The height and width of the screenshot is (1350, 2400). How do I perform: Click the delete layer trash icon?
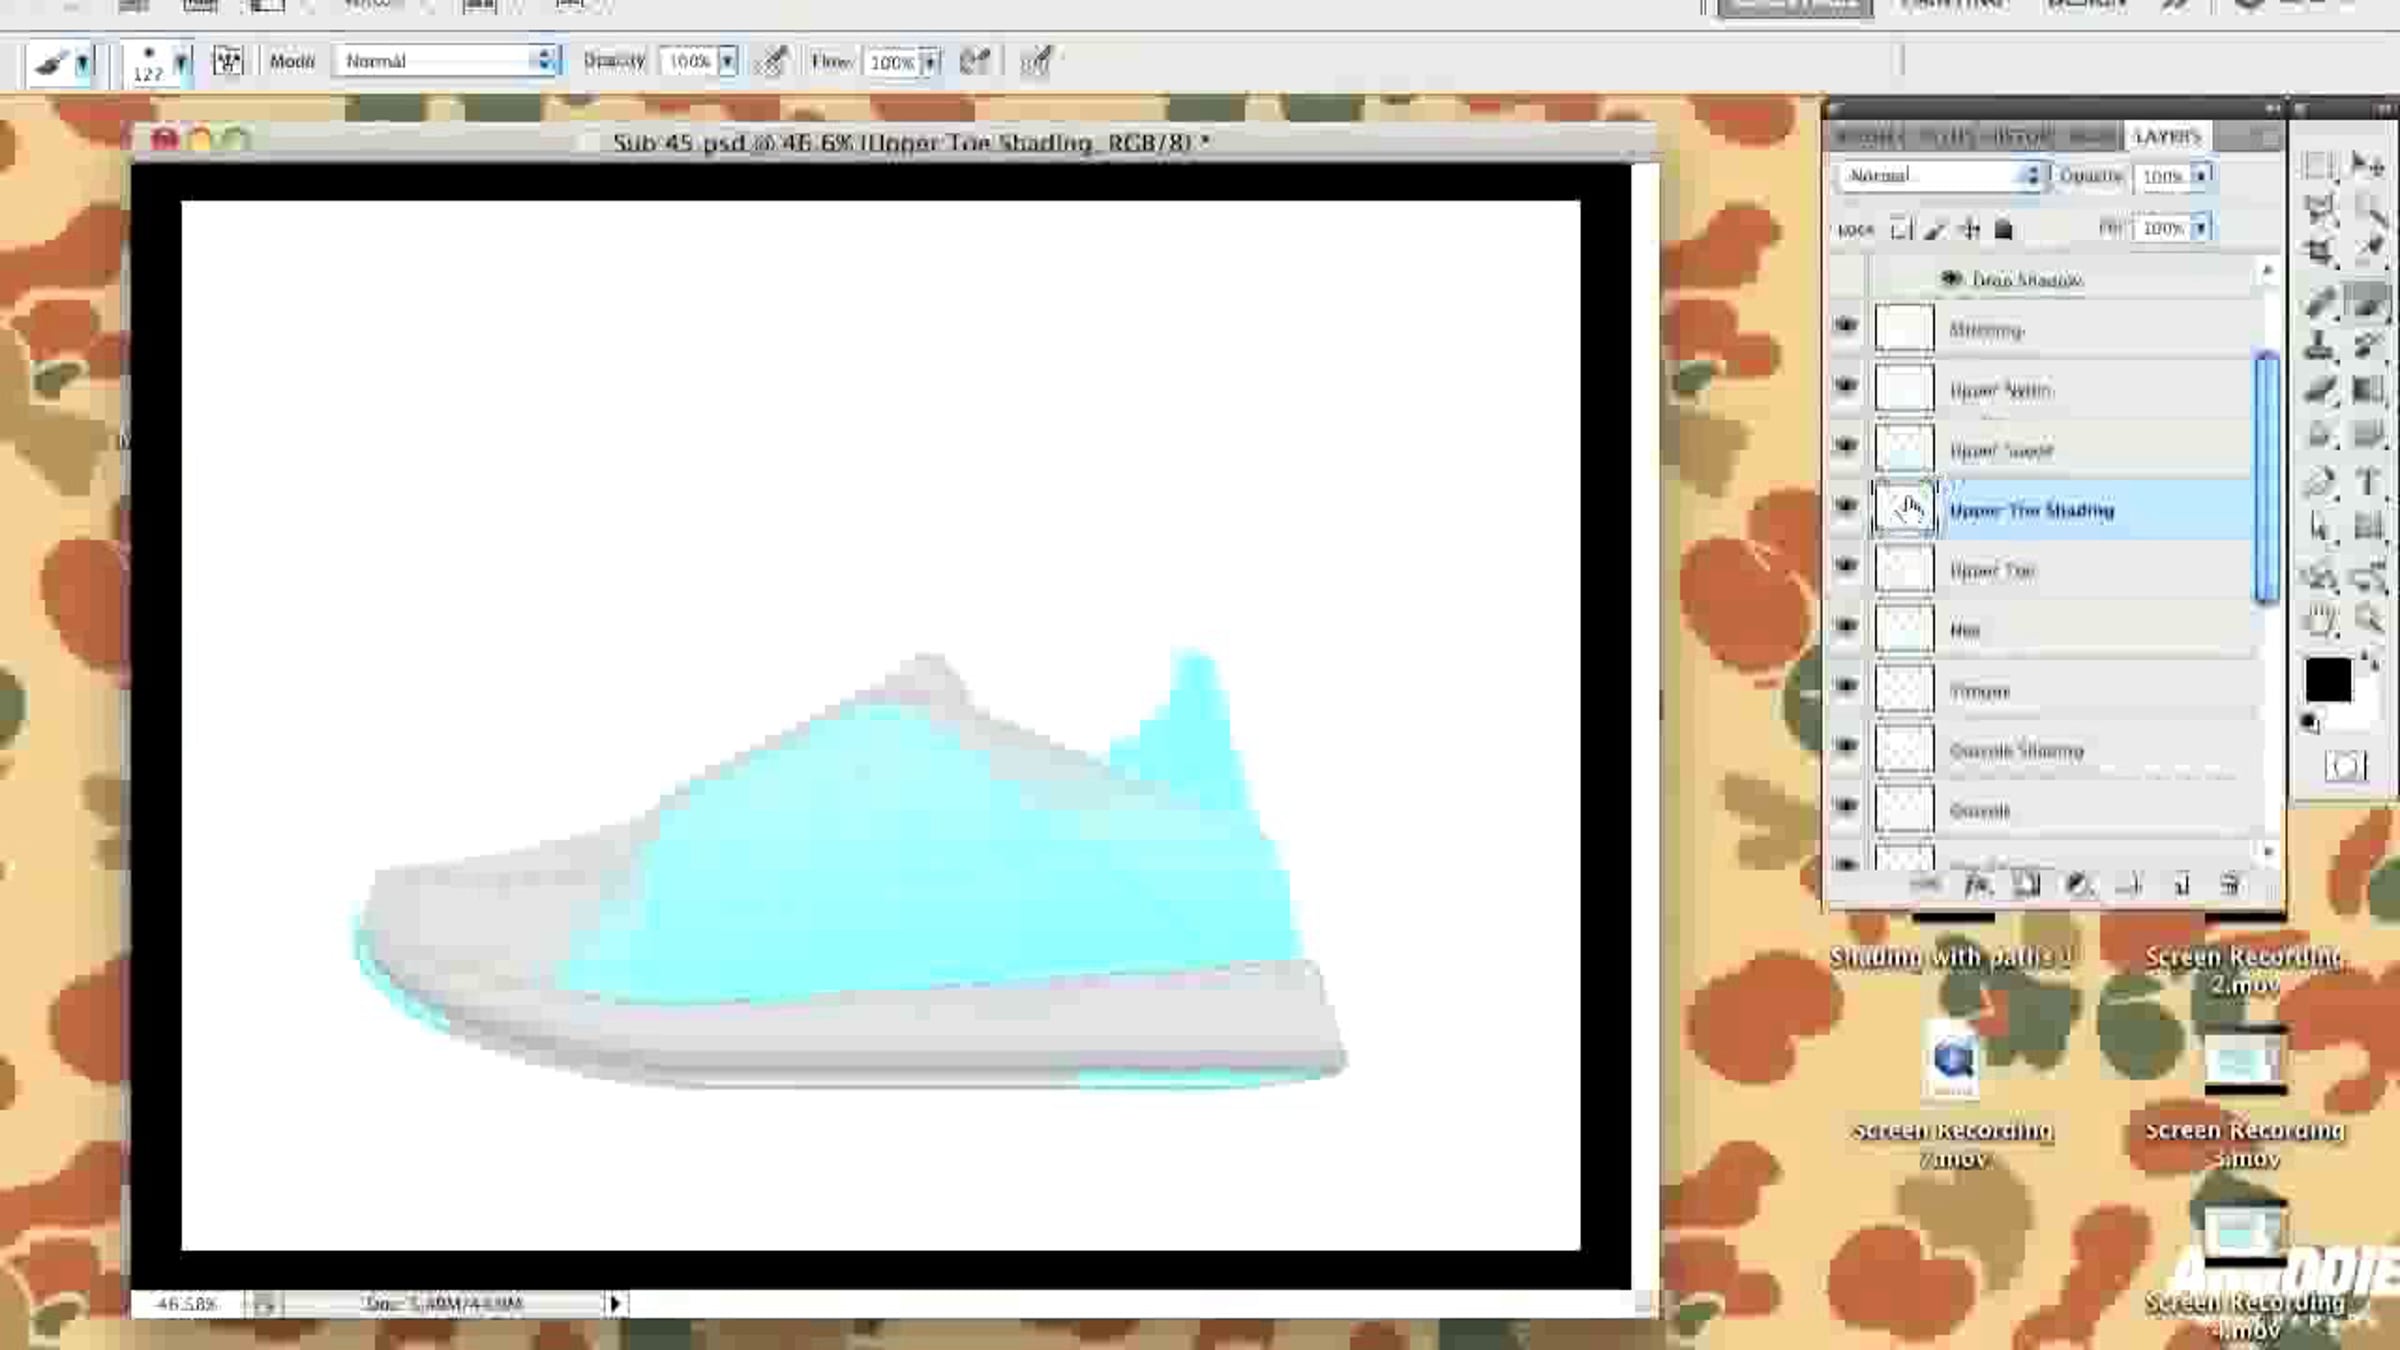2229,885
